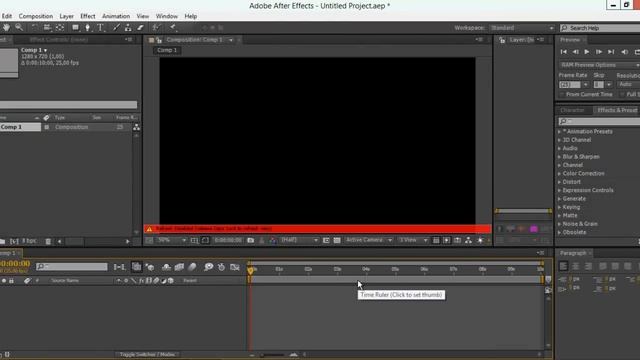This screenshot has height=360, width=640.
Task: Take a snapshot with camera icon
Action: (251, 240)
